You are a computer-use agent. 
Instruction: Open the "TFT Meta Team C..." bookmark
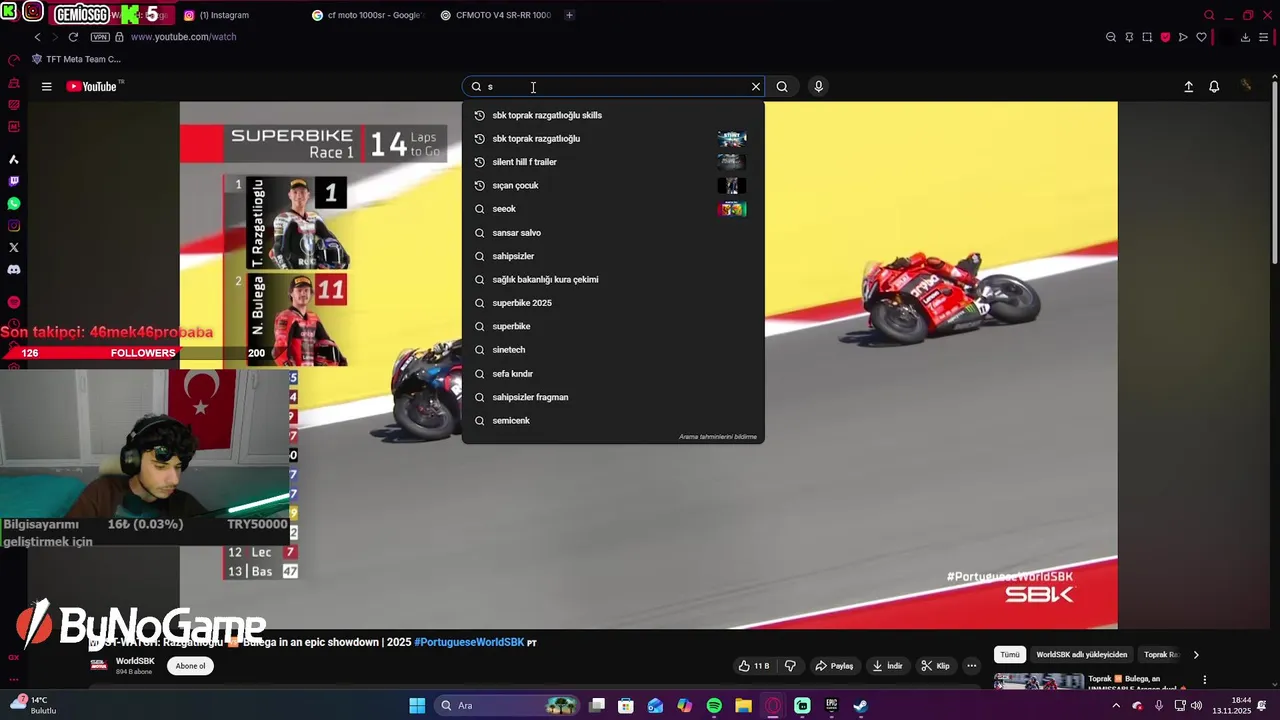76,59
